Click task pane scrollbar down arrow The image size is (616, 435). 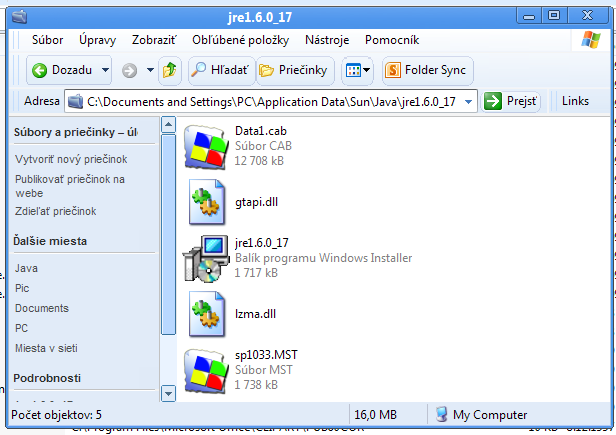tap(168, 393)
